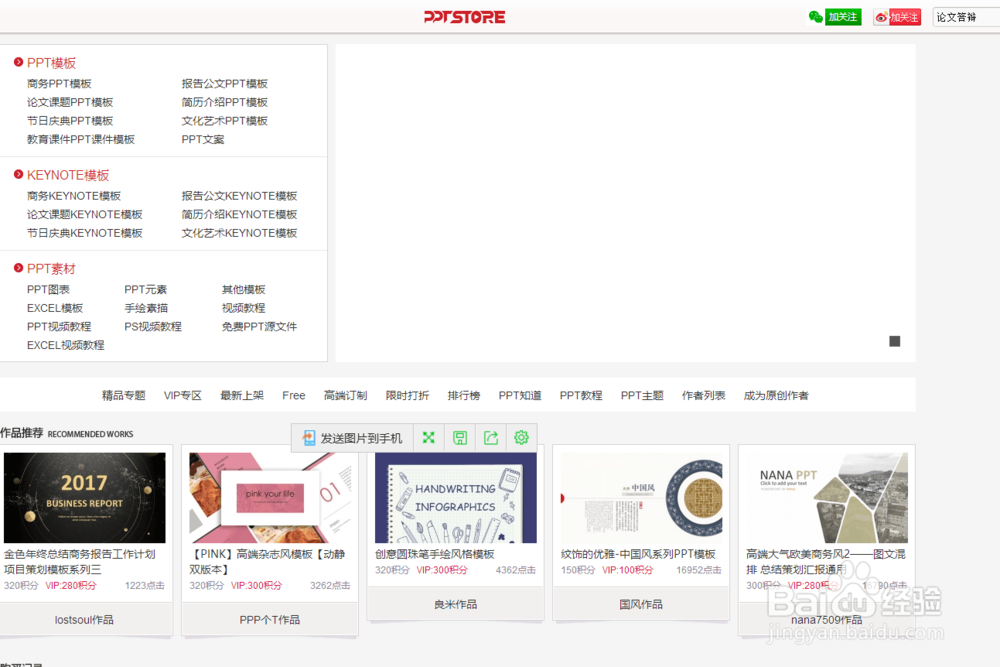This screenshot has width=1000, height=667.
Task: Open the 中国风 template thumbnail
Action: tap(641, 497)
